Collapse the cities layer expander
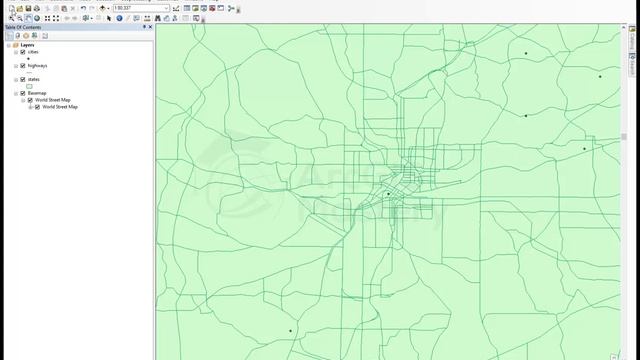The image size is (640, 360). click(x=16, y=52)
